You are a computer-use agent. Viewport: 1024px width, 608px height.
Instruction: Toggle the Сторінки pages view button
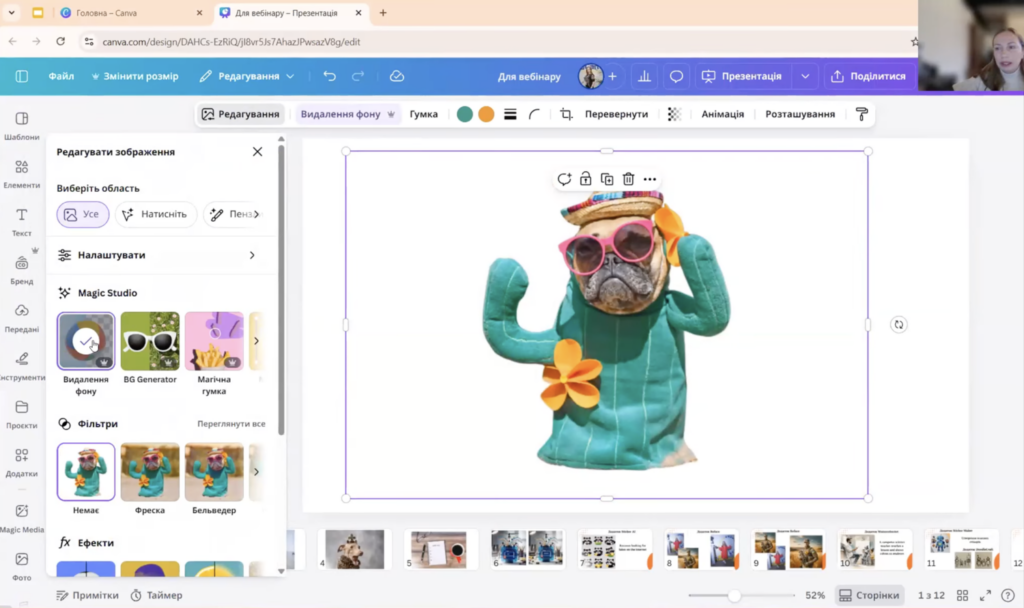(x=869, y=596)
